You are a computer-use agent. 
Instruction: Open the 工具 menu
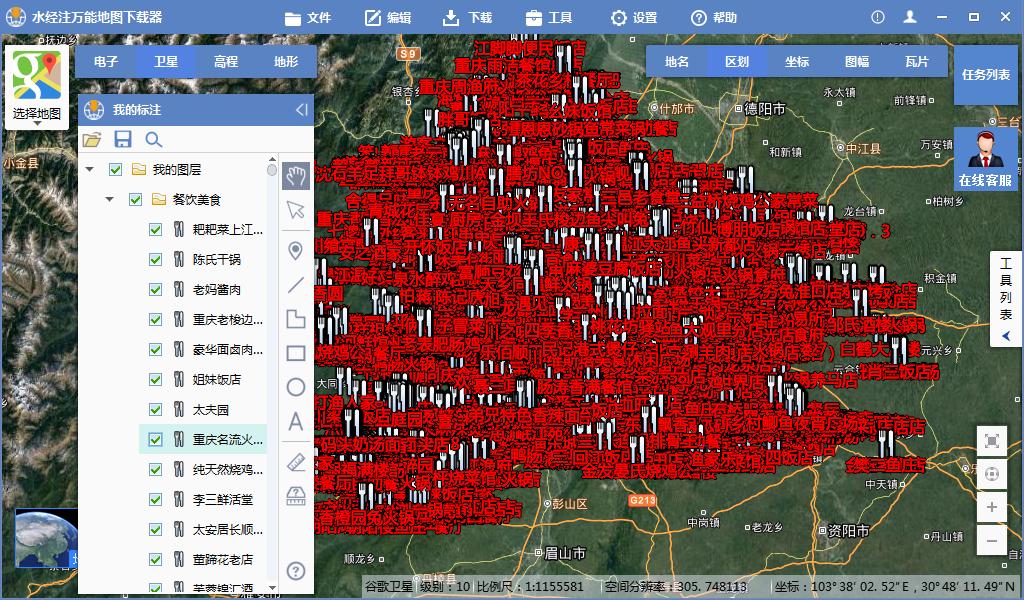click(x=548, y=18)
